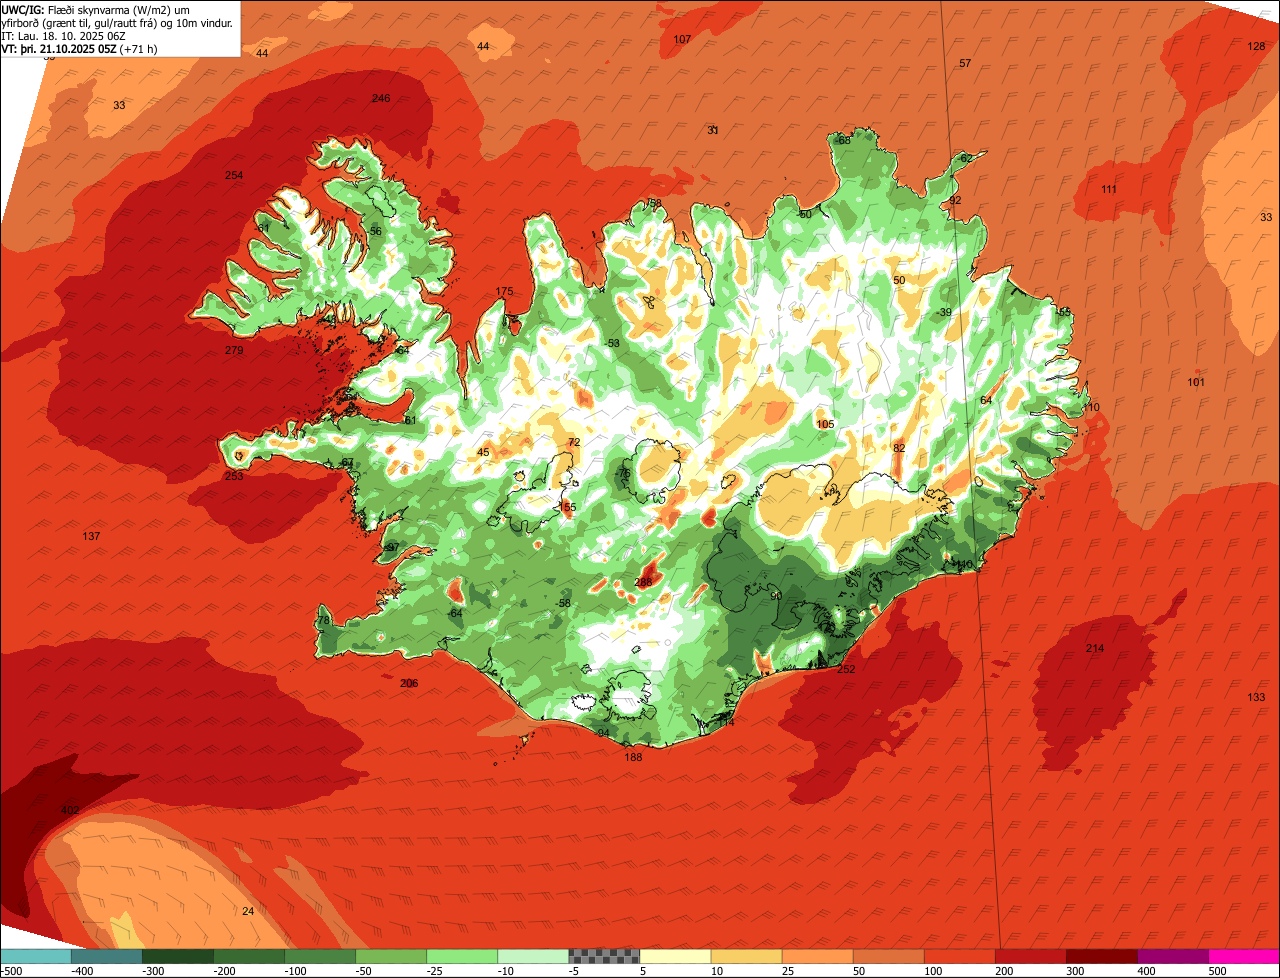Click the '105' value in the interior

(x=825, y=425)
